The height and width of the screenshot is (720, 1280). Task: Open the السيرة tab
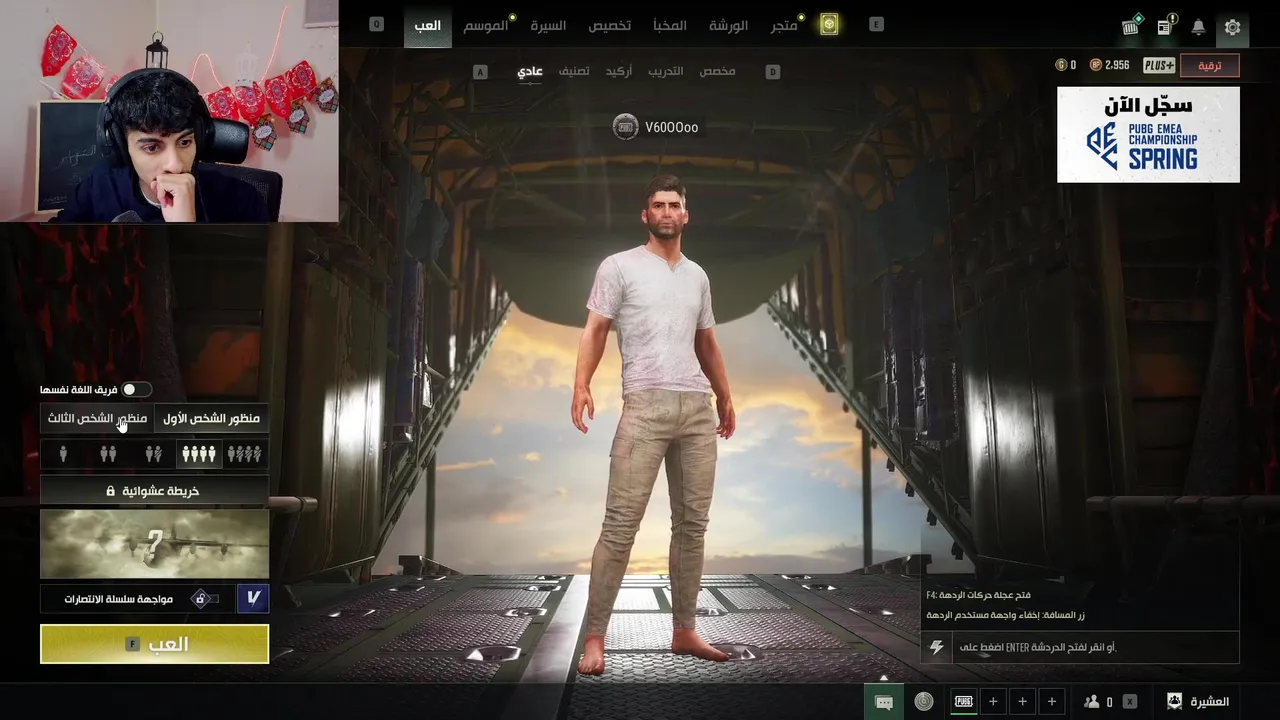pos(548,25)
